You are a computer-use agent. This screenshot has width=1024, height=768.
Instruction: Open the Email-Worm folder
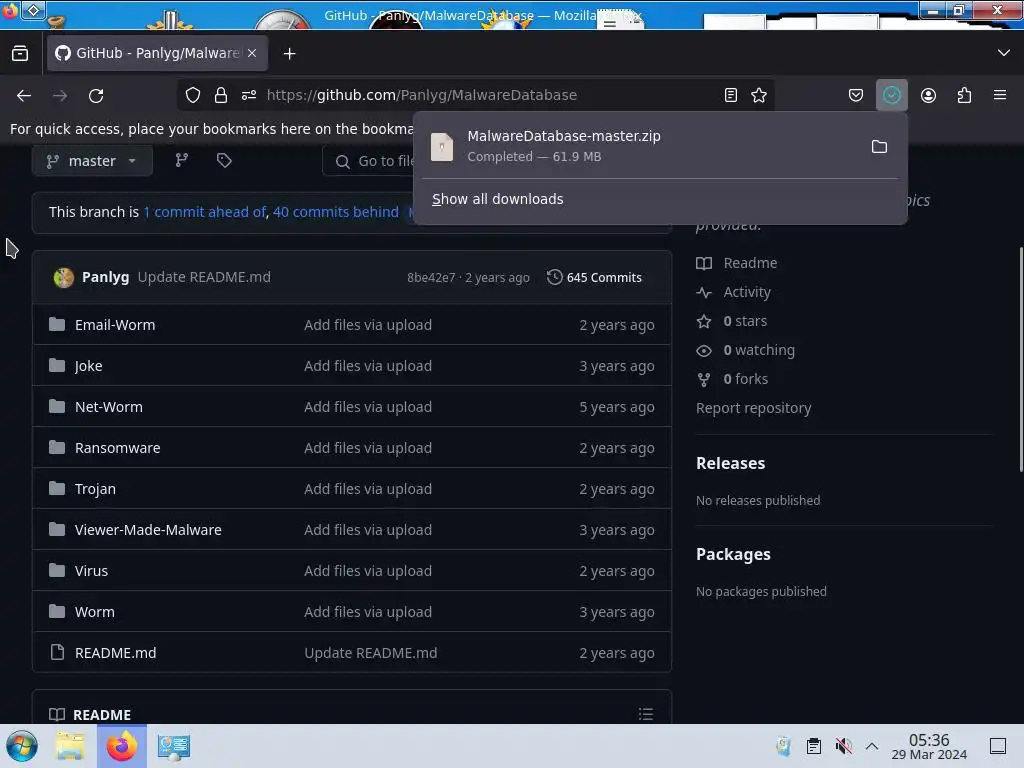pyautogui.click(x=115, y=325)
